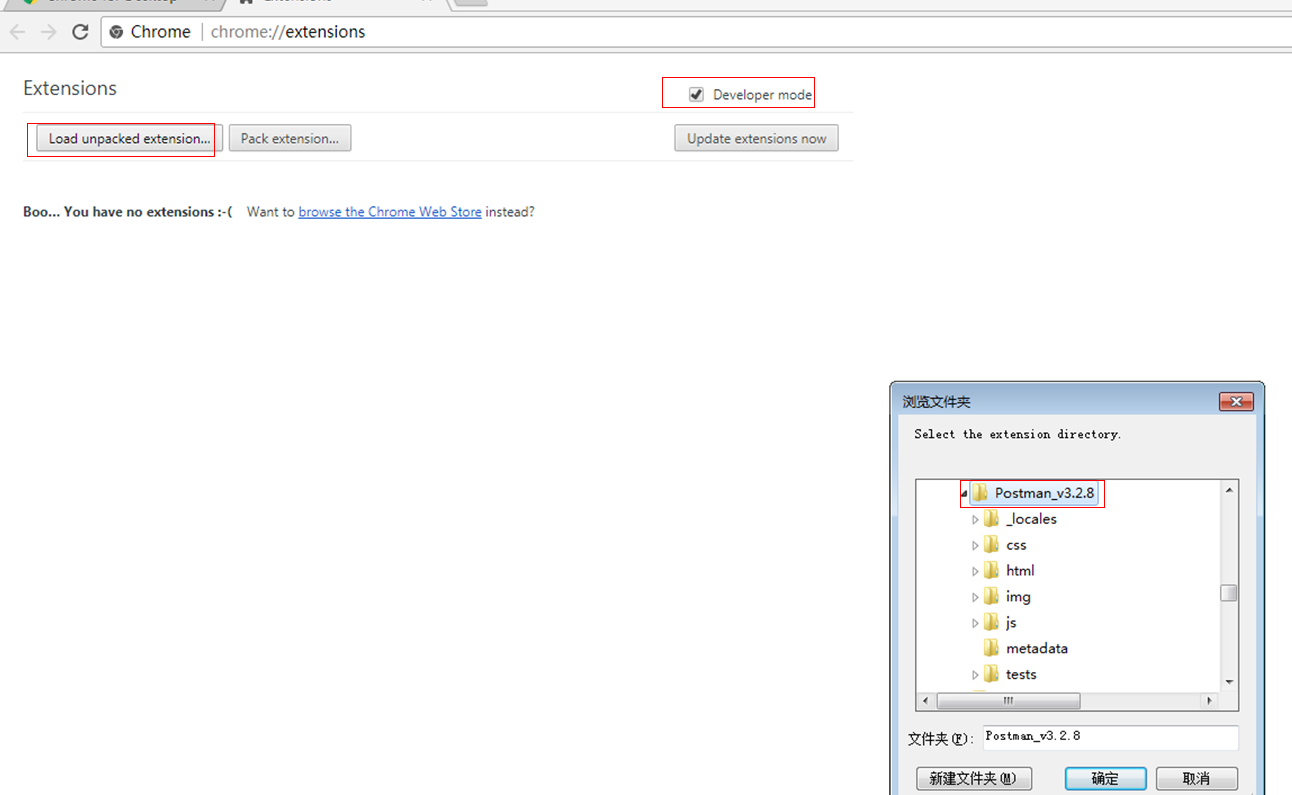The width and height of the screenshot is (1292, 795).
Task: Select the css folder icon
Action: pyautogui.click(x=991, y=544)
